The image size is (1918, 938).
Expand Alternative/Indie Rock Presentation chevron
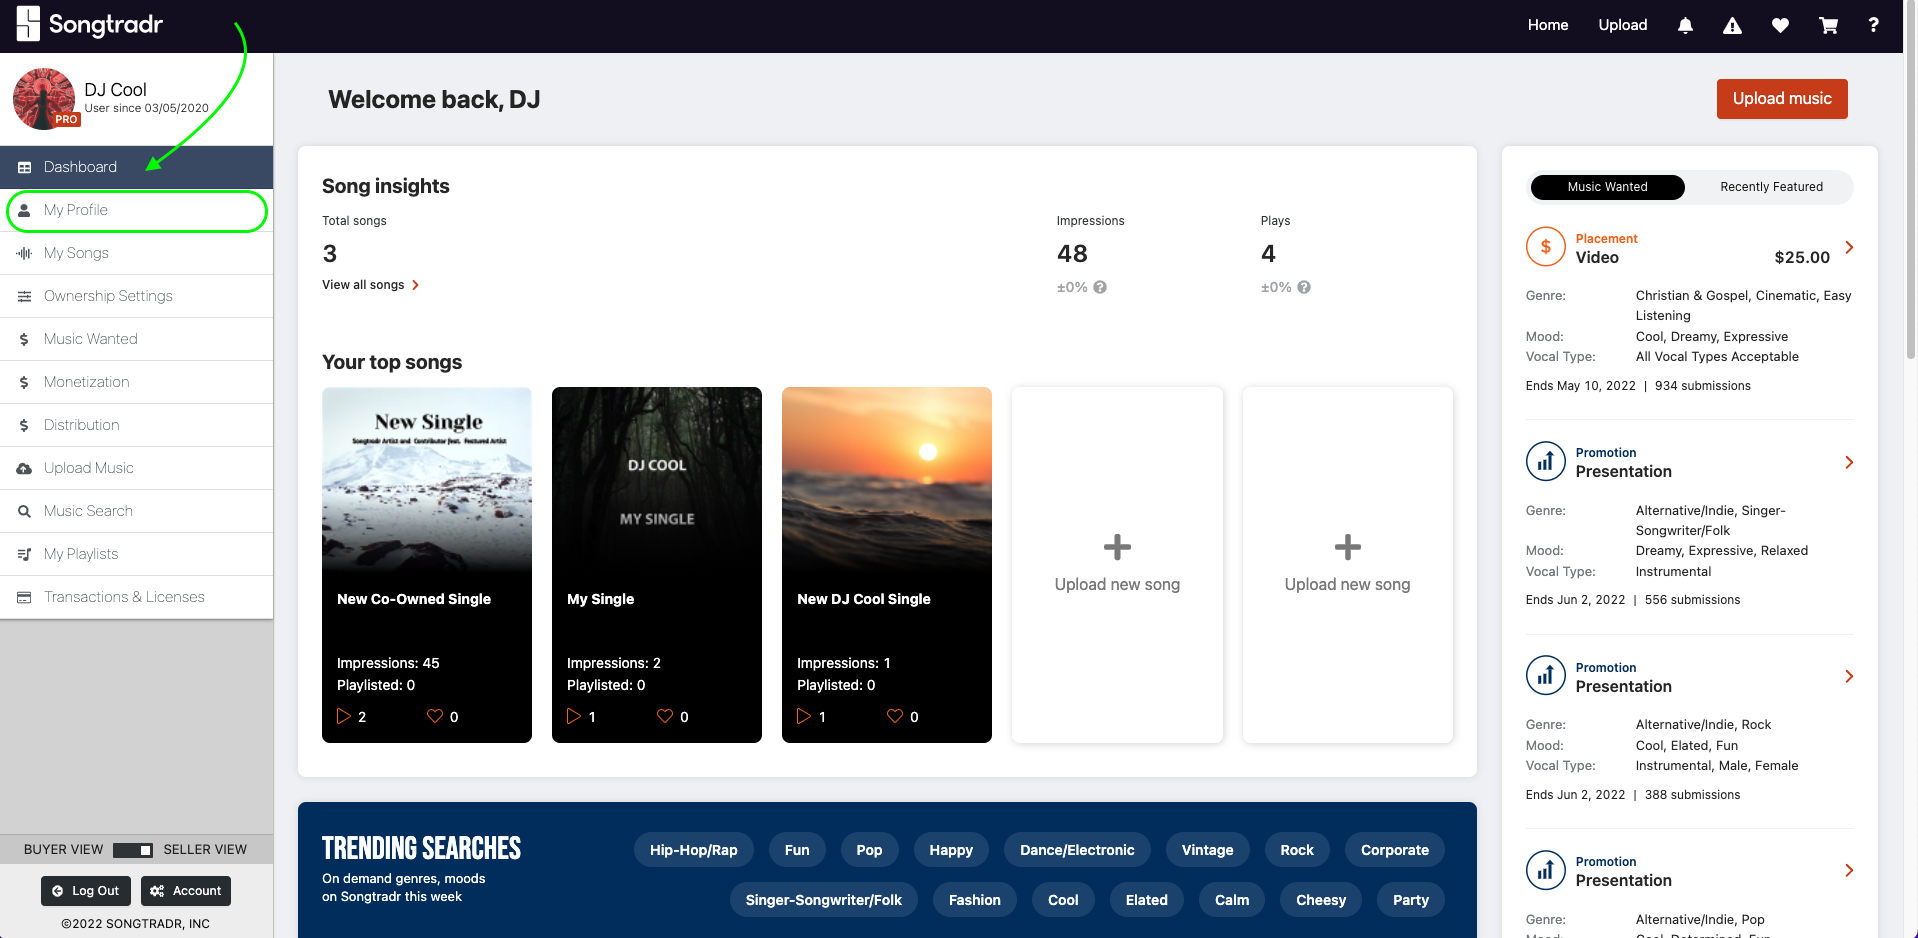[1849, 676]
